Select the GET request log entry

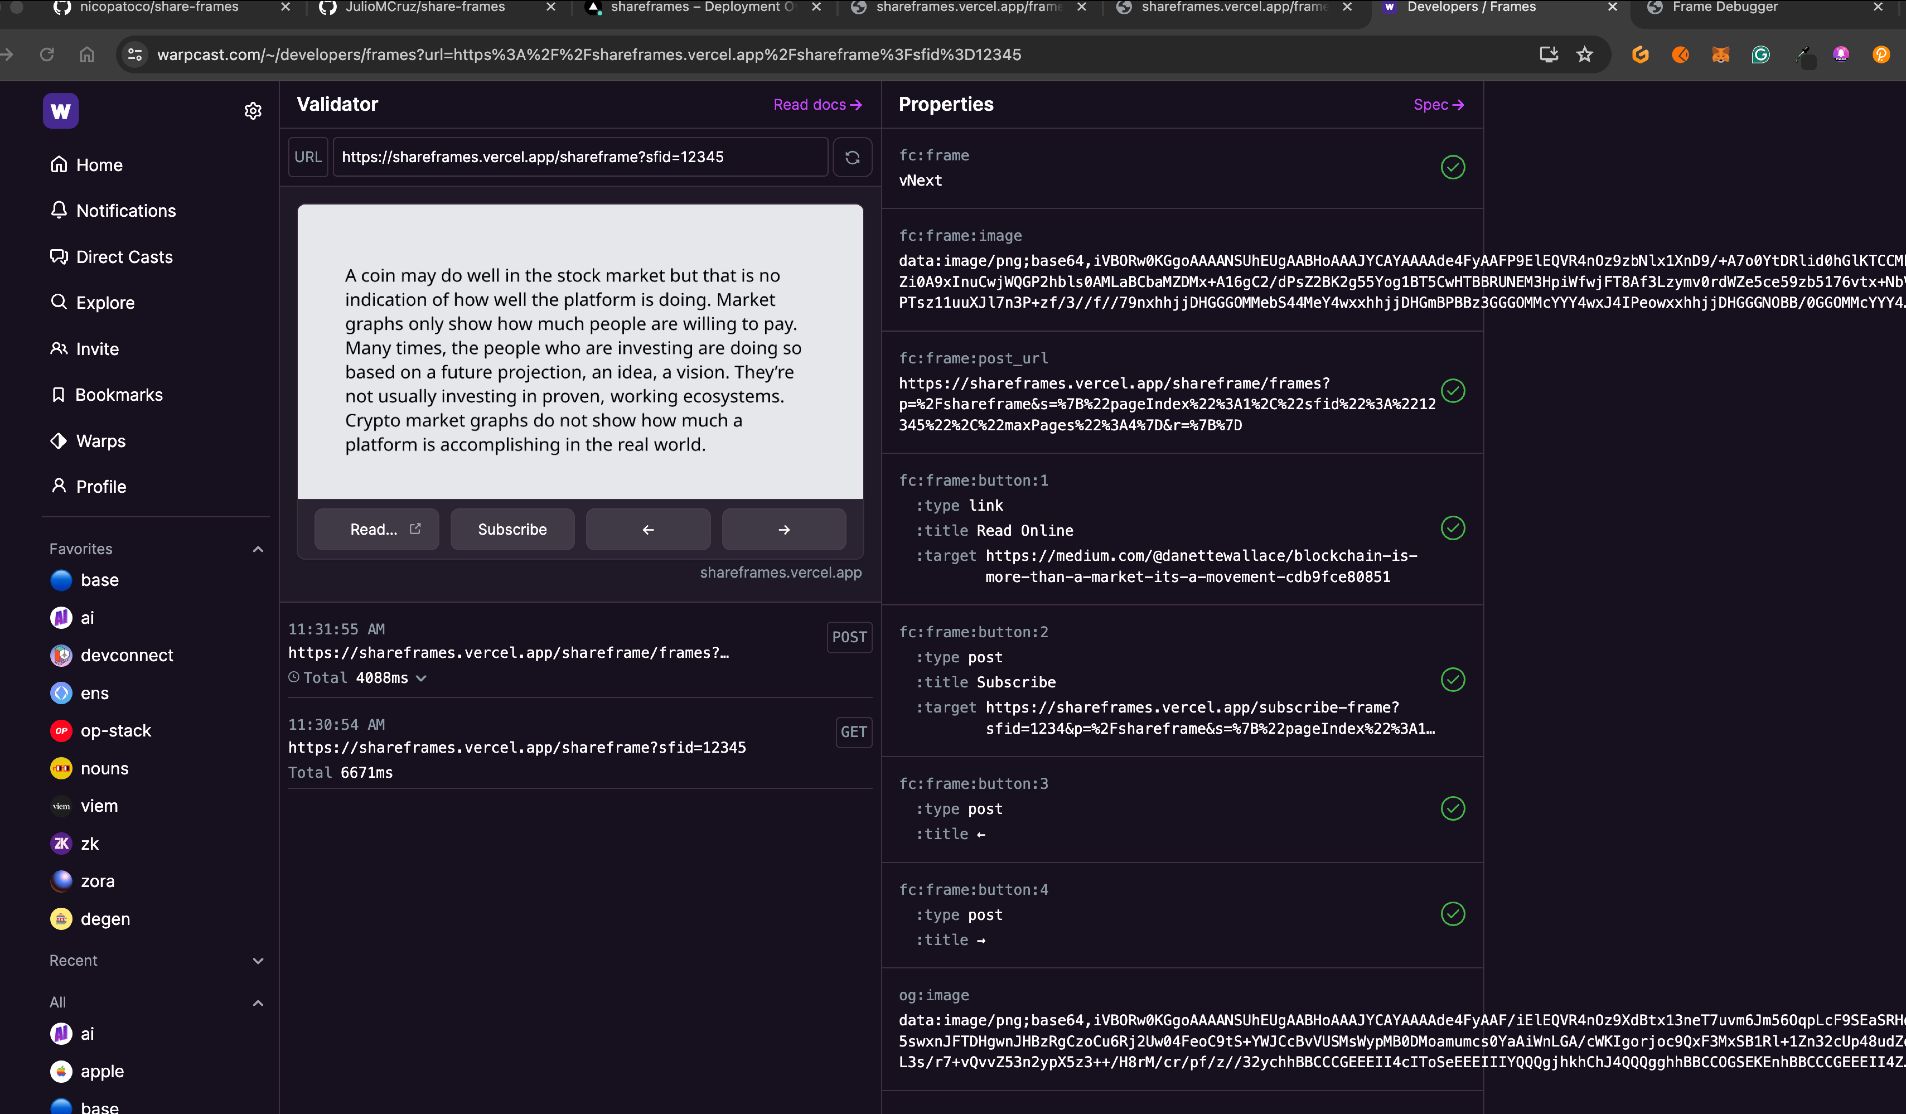point(580,748)
